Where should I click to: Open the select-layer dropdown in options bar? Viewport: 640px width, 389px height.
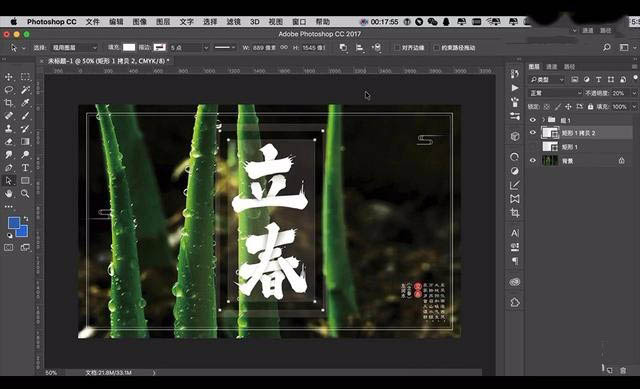coord(74,48)
